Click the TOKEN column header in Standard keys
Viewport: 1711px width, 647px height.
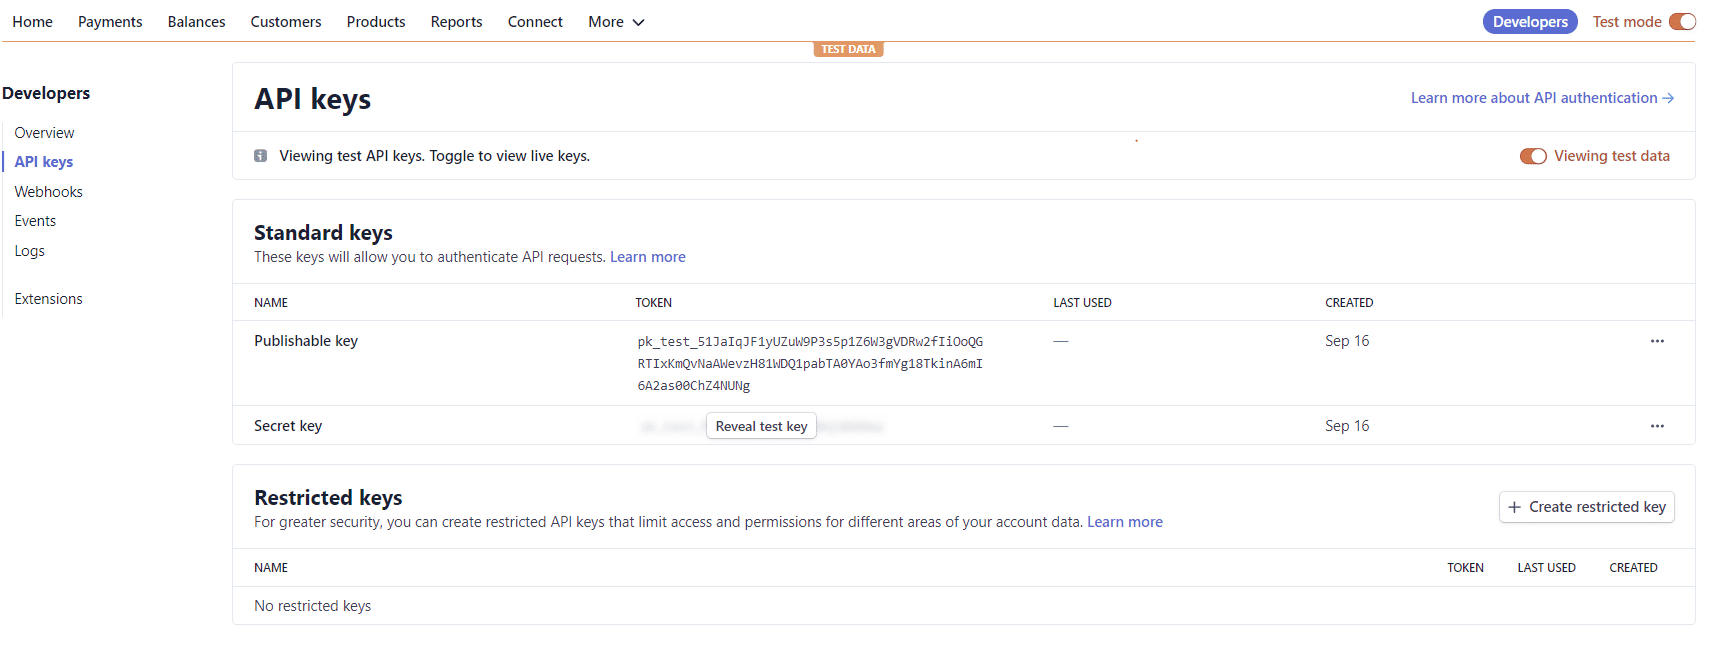(x=654, y=303)
